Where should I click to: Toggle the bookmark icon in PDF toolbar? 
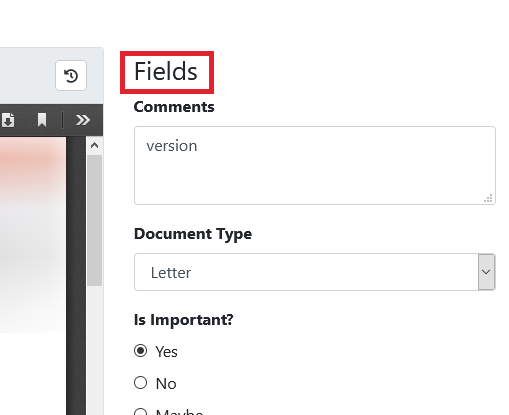(42, 120)
